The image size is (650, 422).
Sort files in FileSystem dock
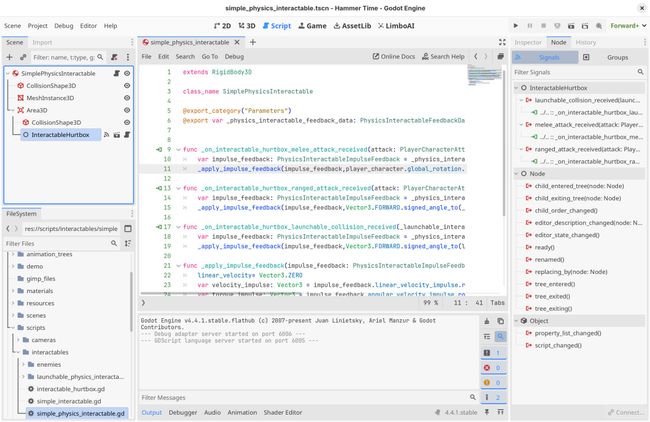pos(128,243)
